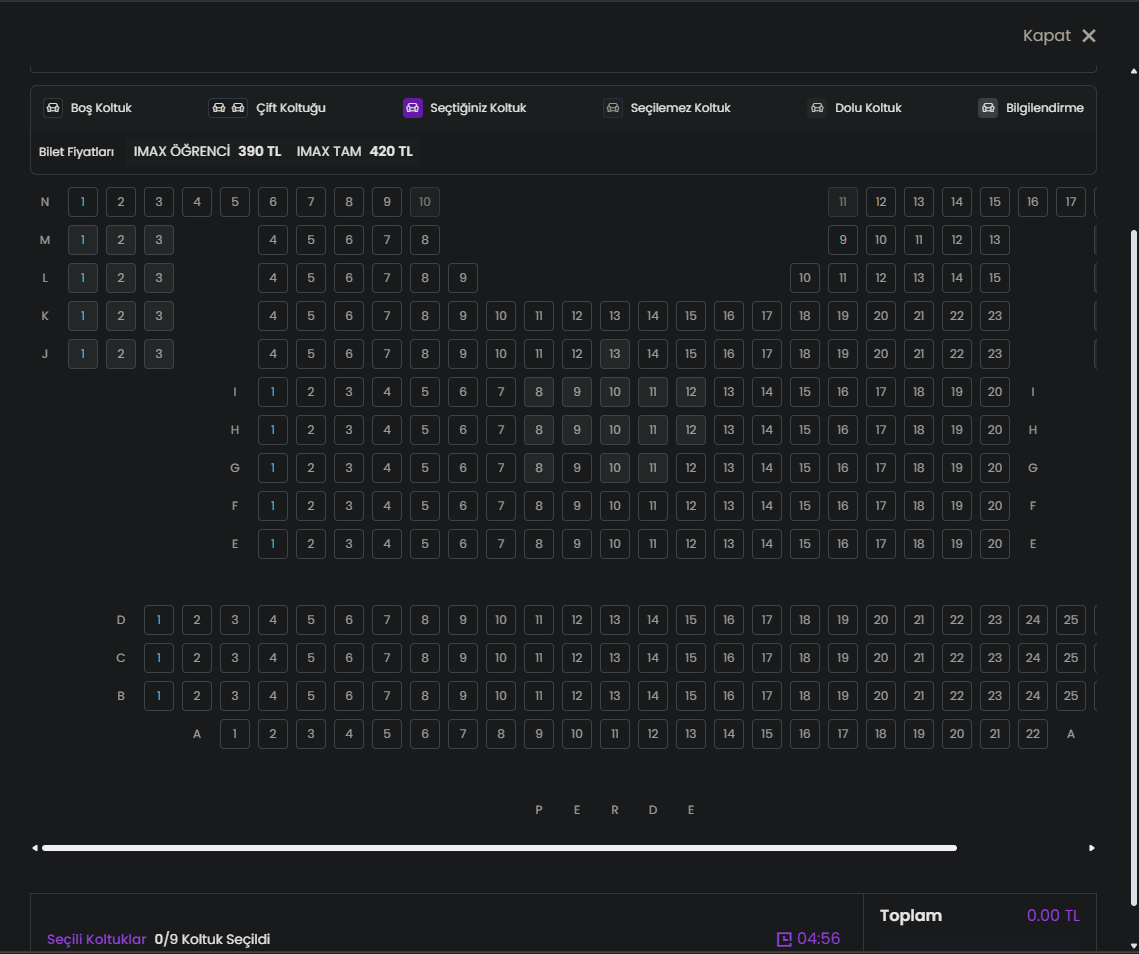Viewport: 1139px width, 954px height.
Task: Select seat 1 in row I
Action: [273, 392]
